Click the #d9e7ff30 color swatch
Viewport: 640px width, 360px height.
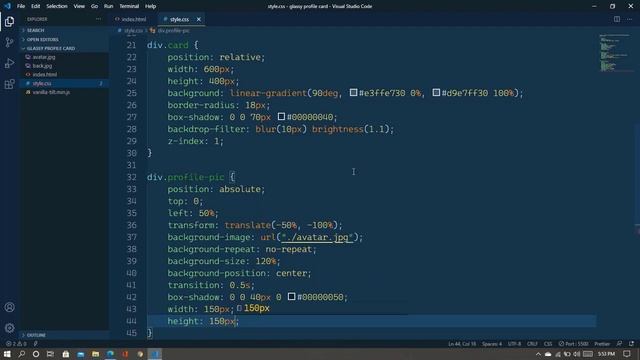(x=436, y=93)
